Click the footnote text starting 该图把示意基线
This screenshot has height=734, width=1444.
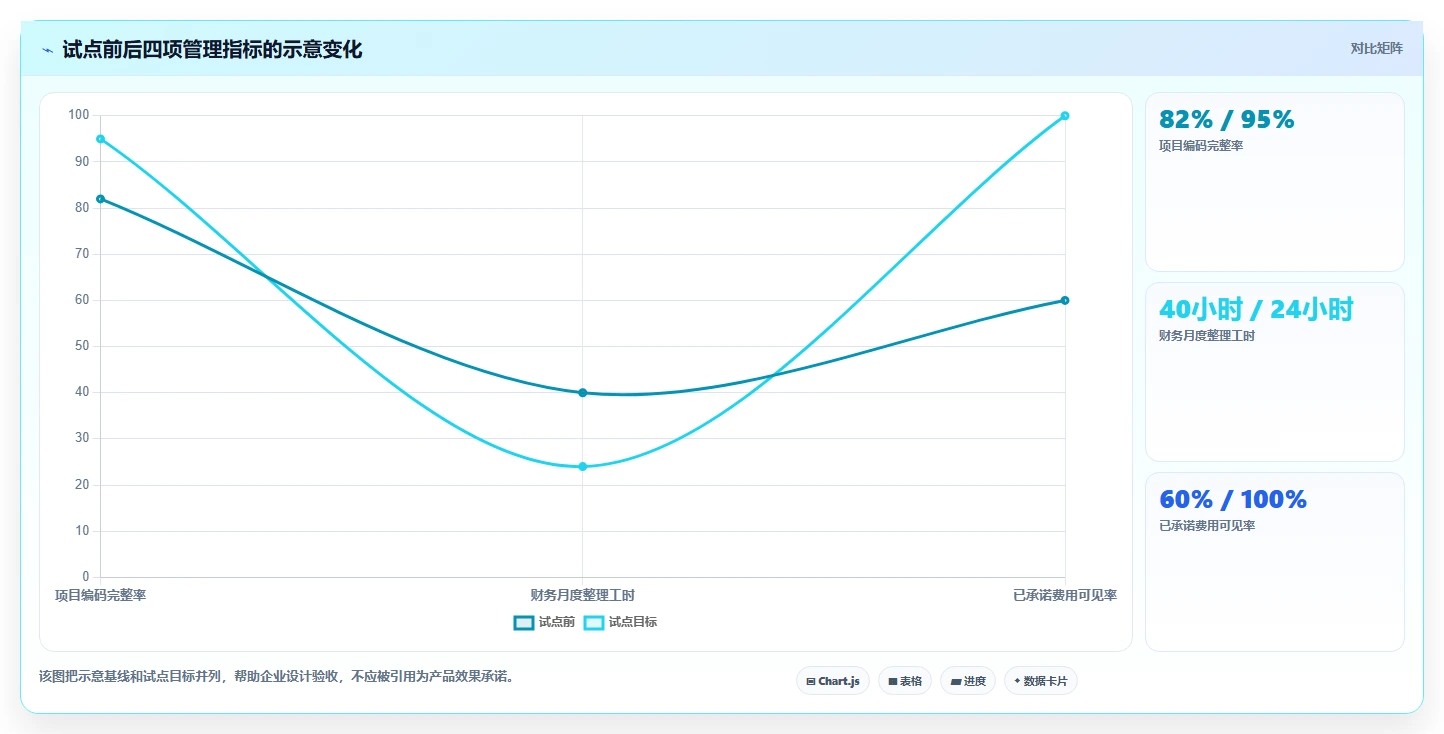pos(278,676)
